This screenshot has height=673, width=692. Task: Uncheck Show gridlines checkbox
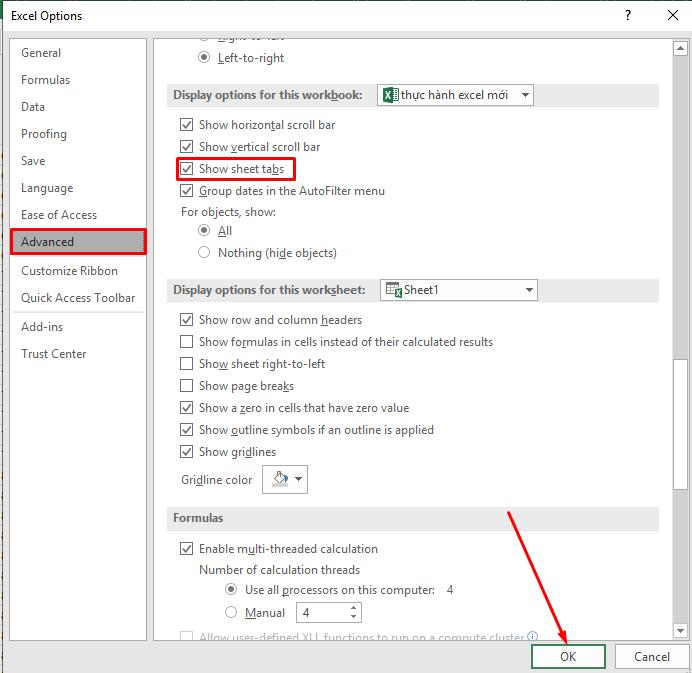click(x=187, y=451)
